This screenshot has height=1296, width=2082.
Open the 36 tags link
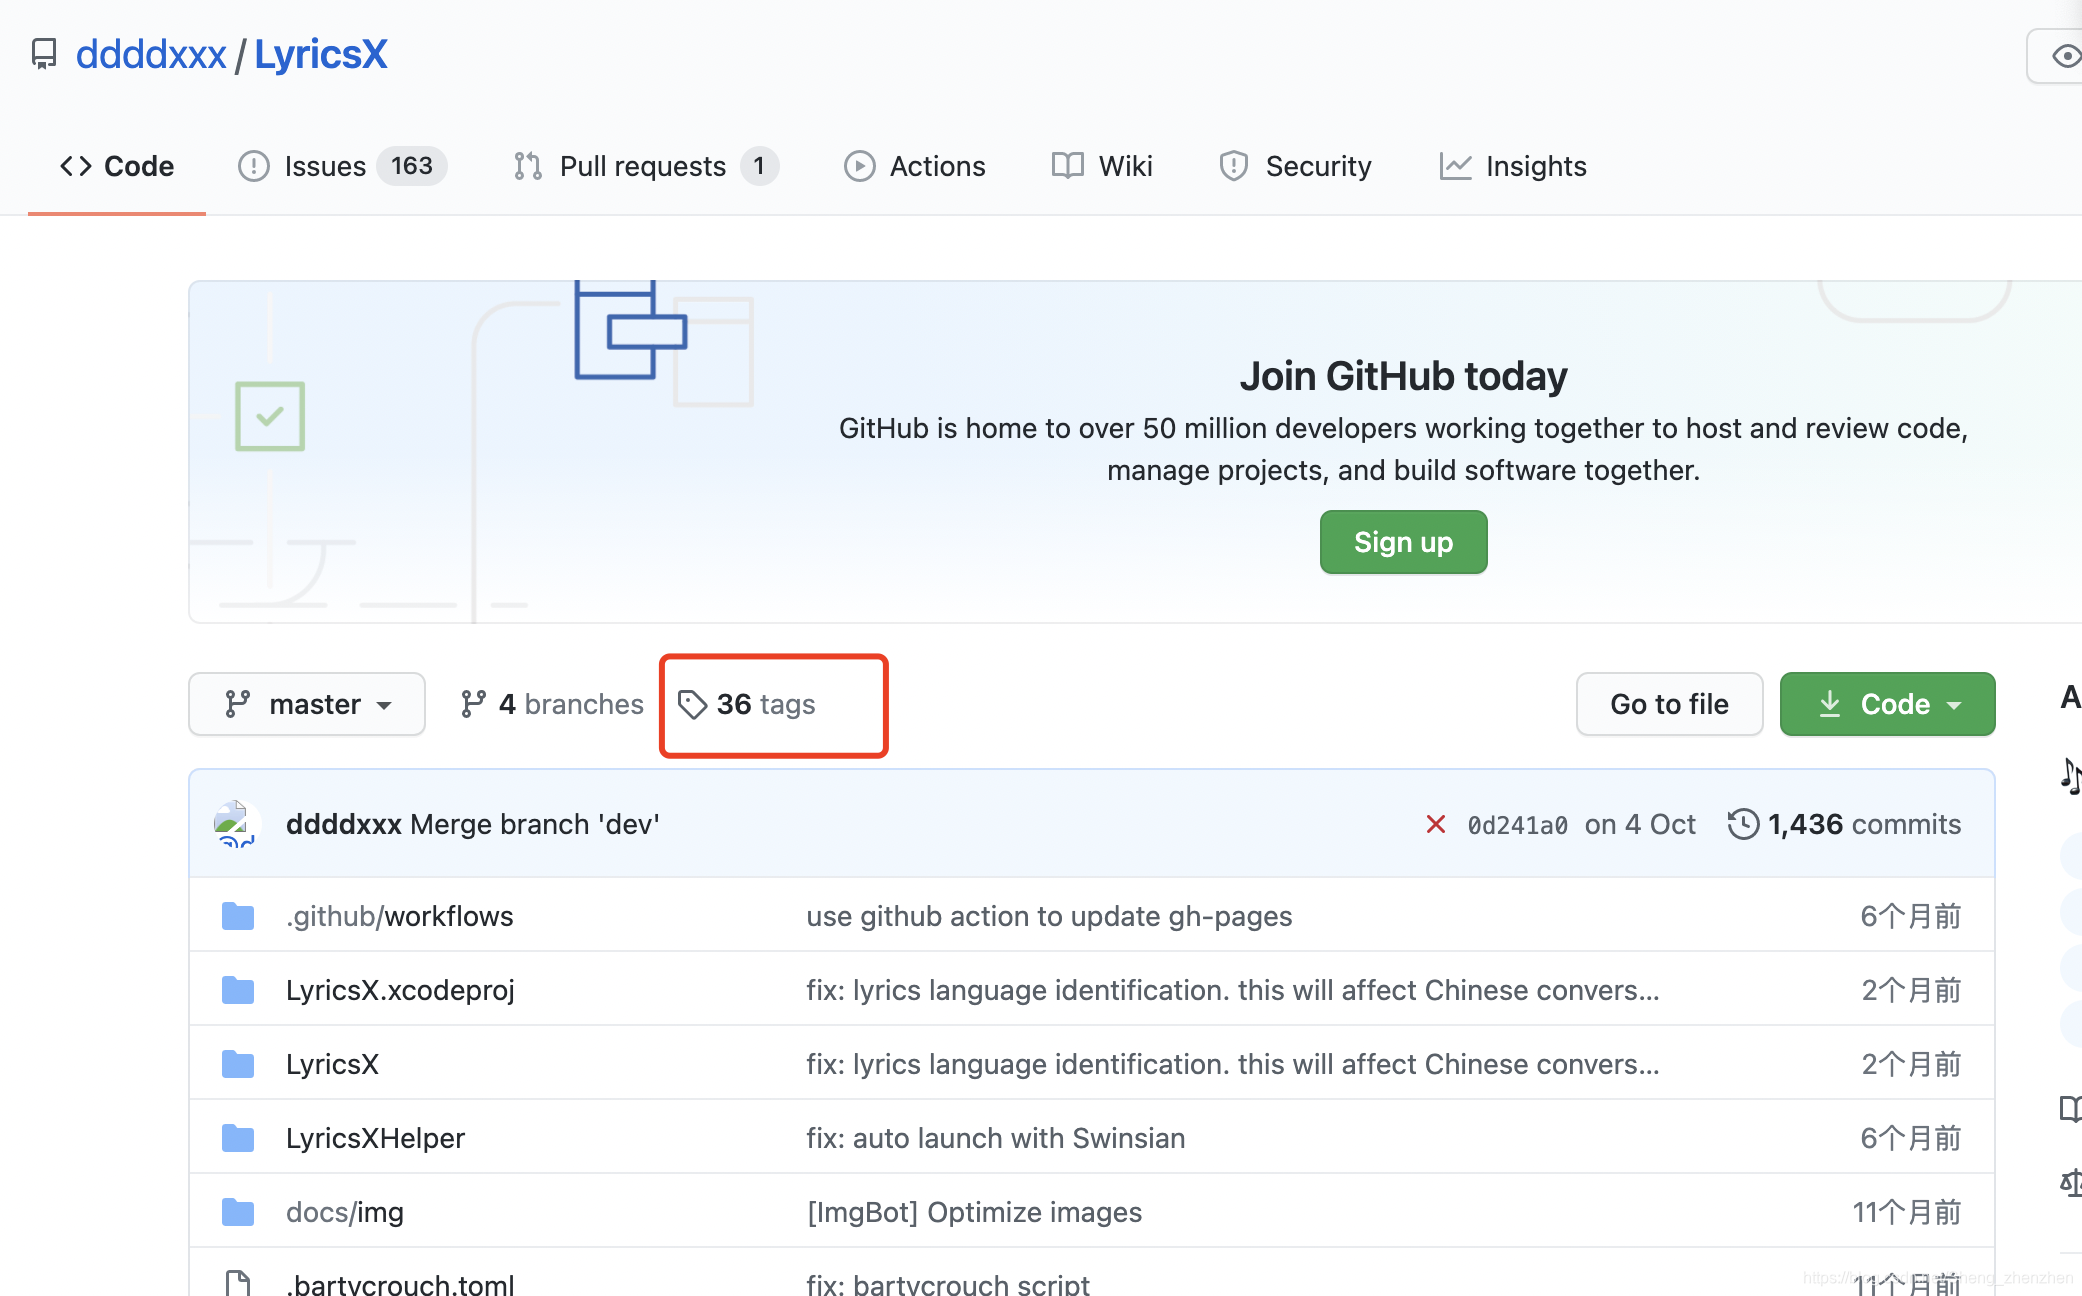[x=747, y=704]
